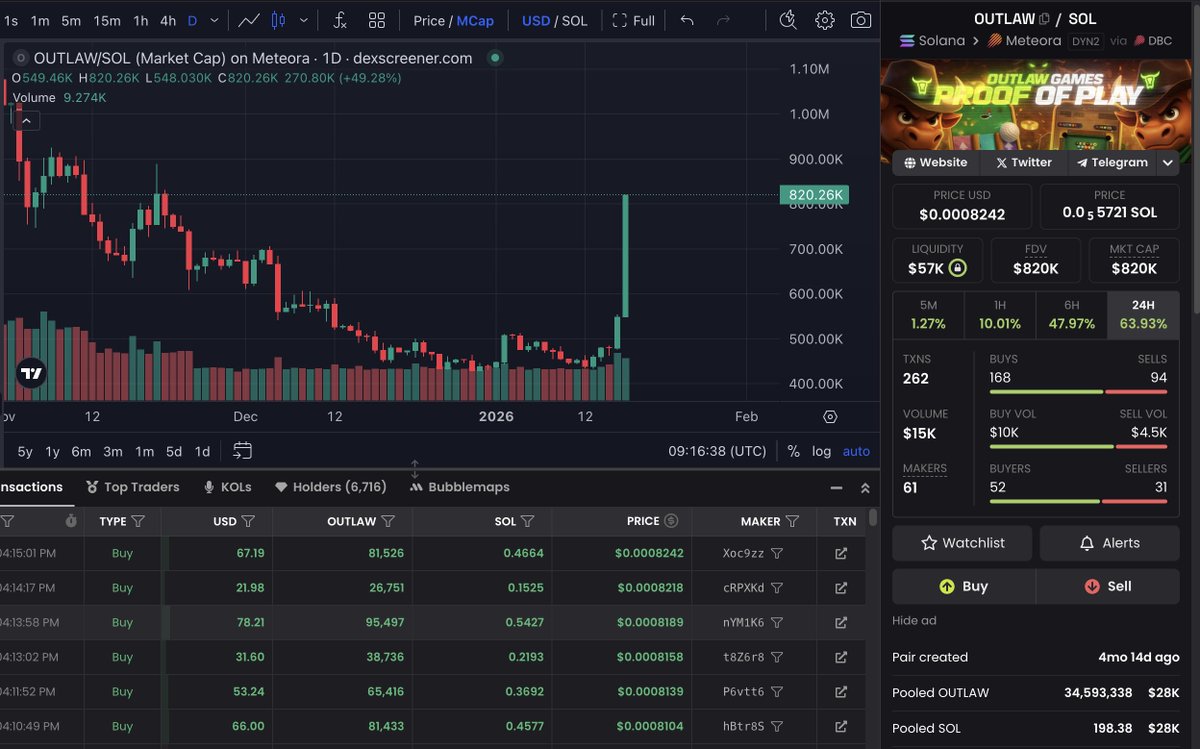1200x749 pixels.
Task: Open the OUTLAW column filter
Action: point(388,521)
